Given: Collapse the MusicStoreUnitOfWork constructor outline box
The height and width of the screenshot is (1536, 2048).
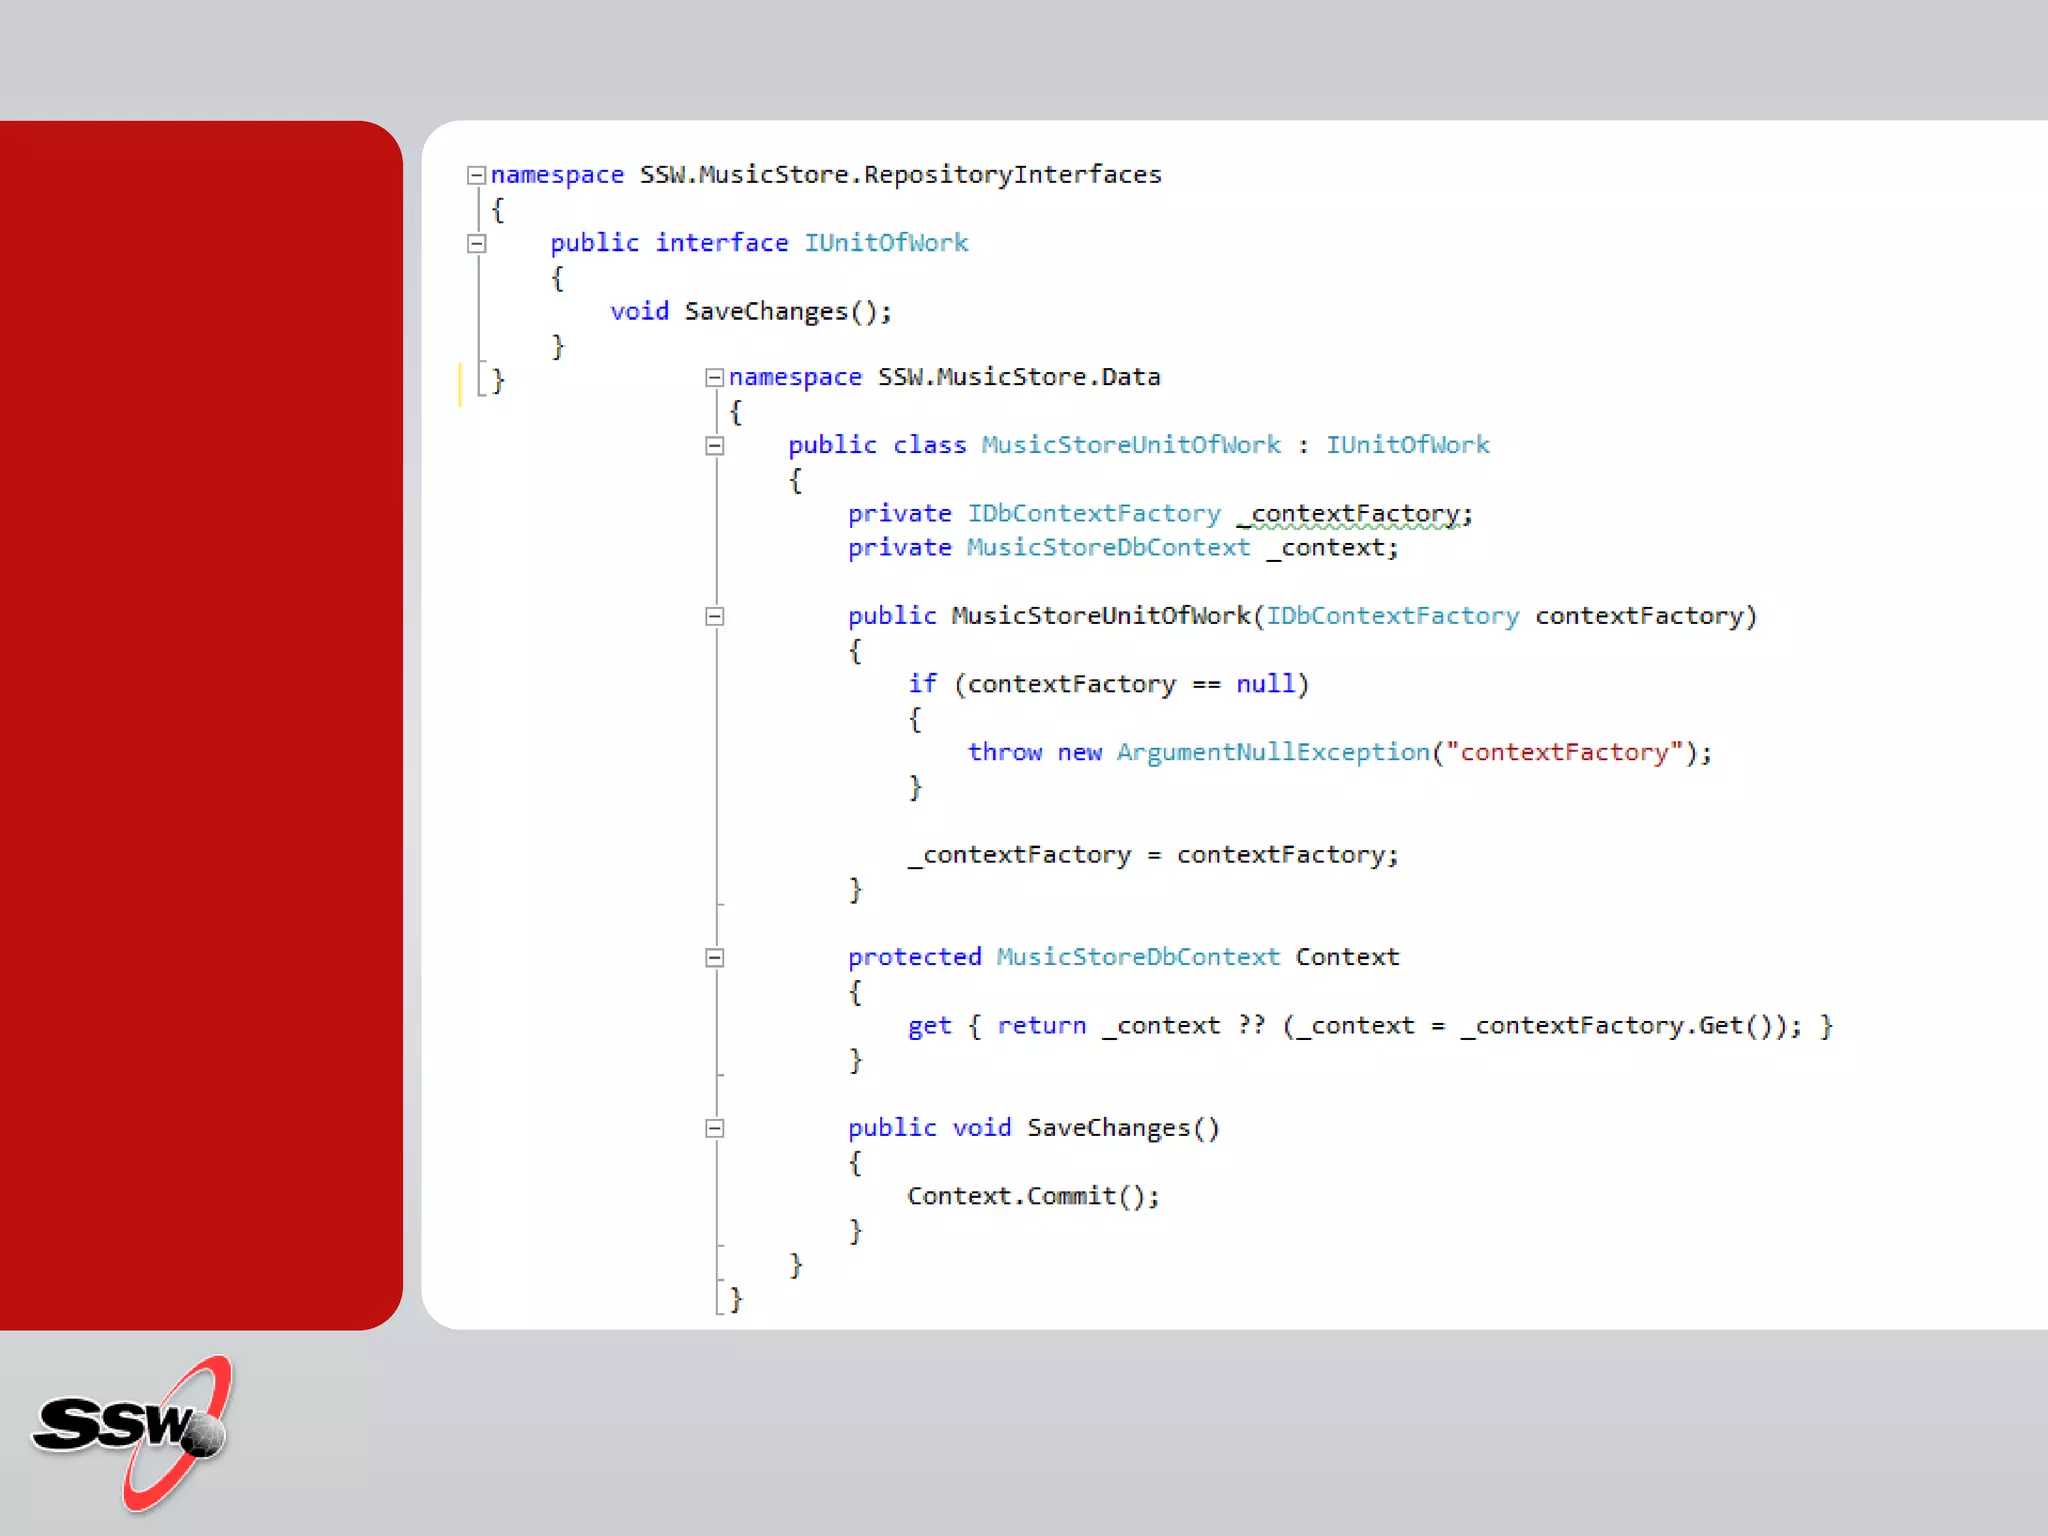Looking at the screenshot, I should coord(714,617).
